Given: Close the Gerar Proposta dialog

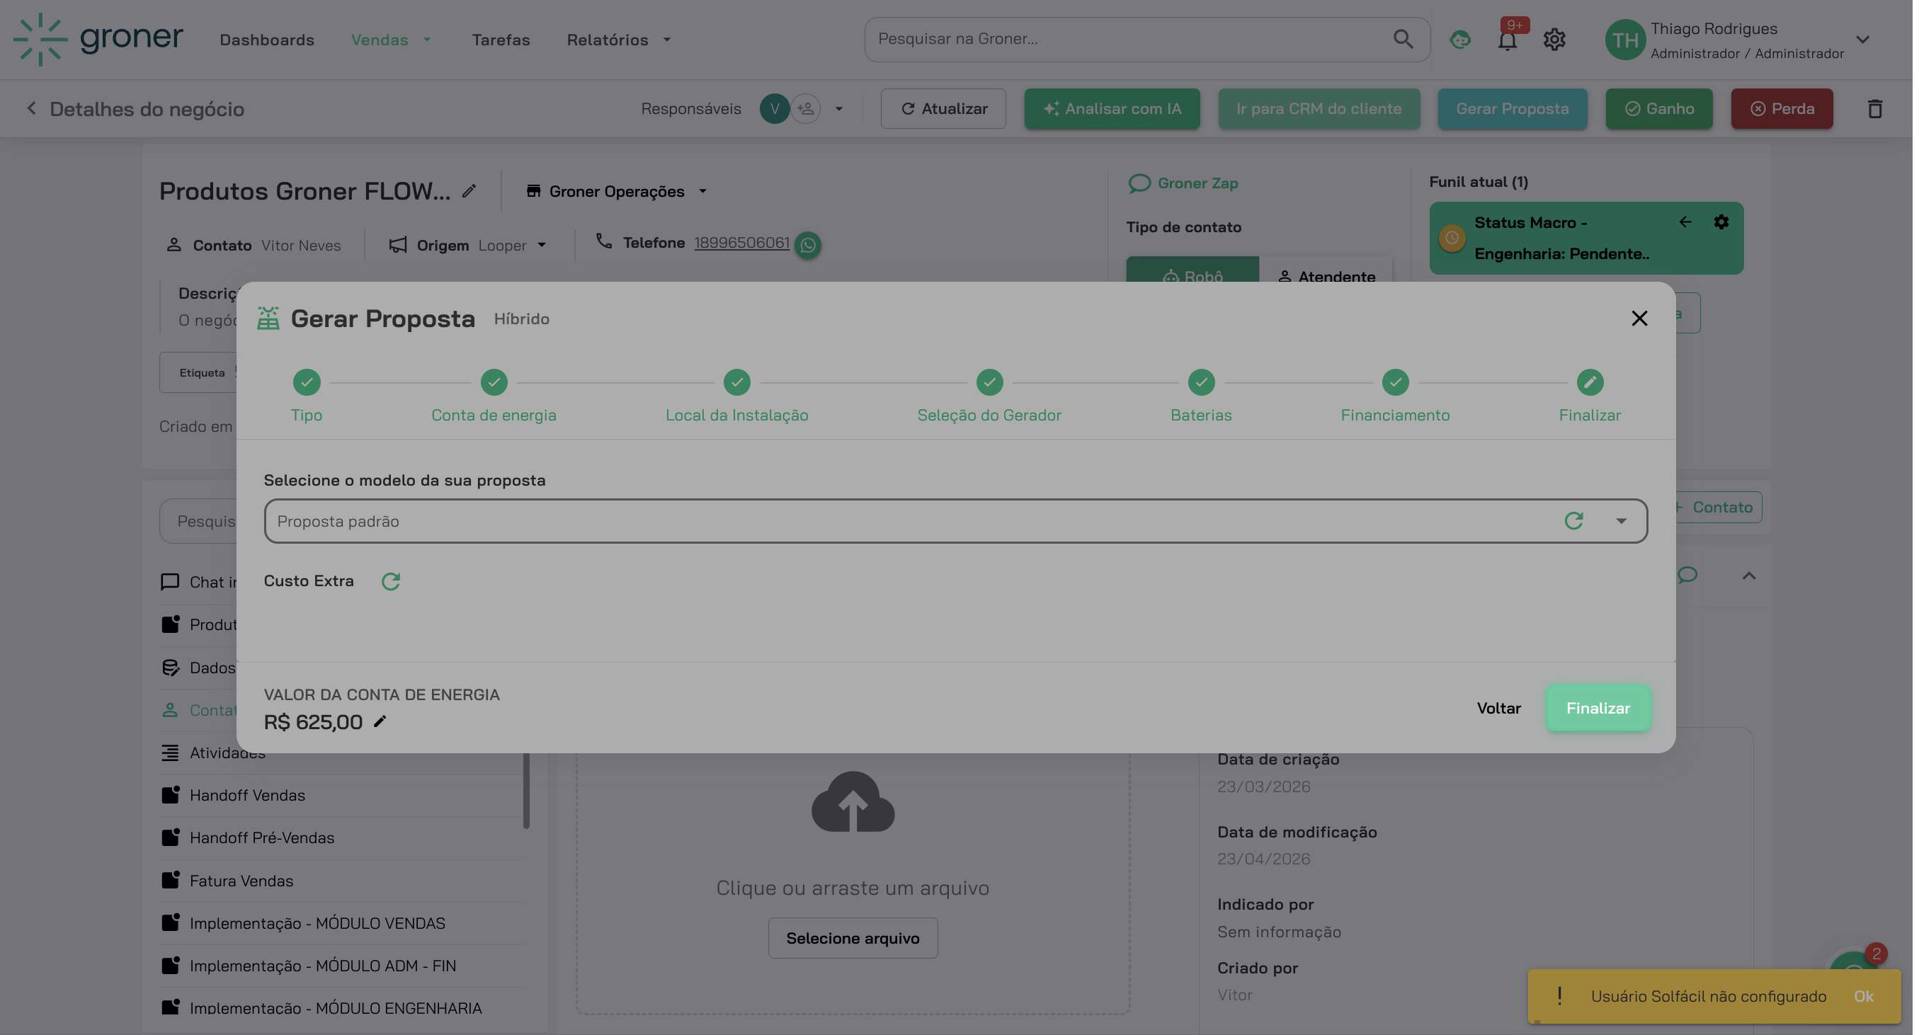Looking at the screenshot, I should [x=1639, y=319].
